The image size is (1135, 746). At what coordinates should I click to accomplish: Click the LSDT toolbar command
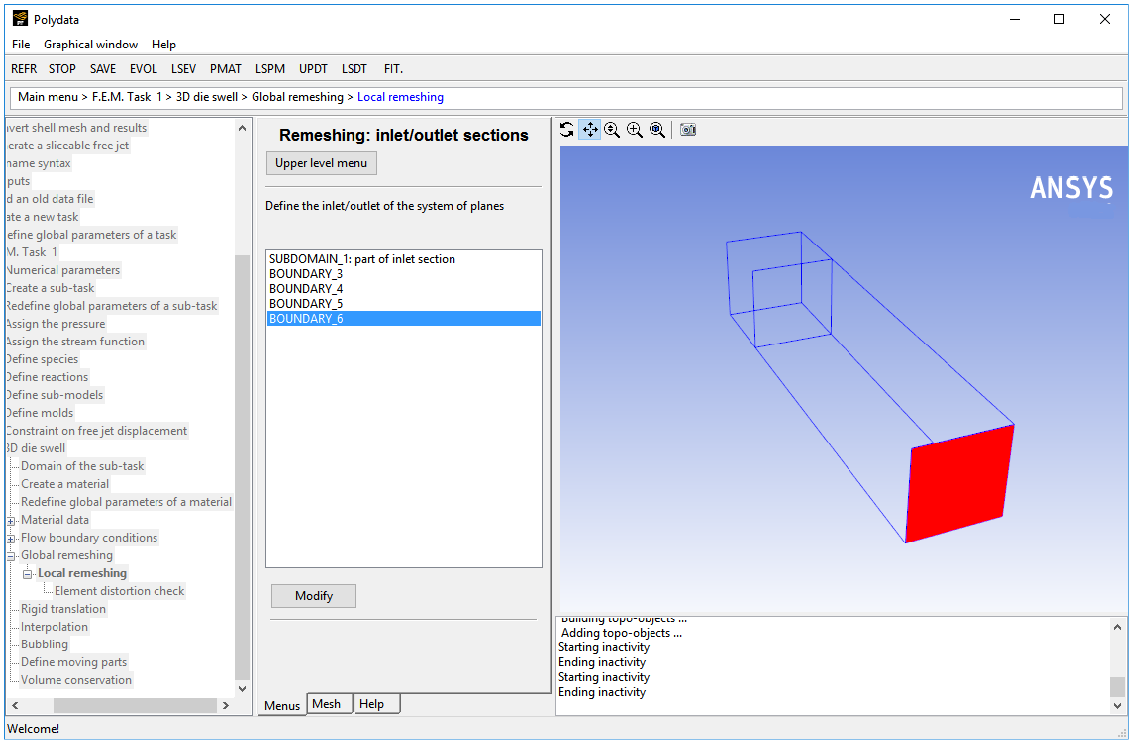tap(354, 69)
